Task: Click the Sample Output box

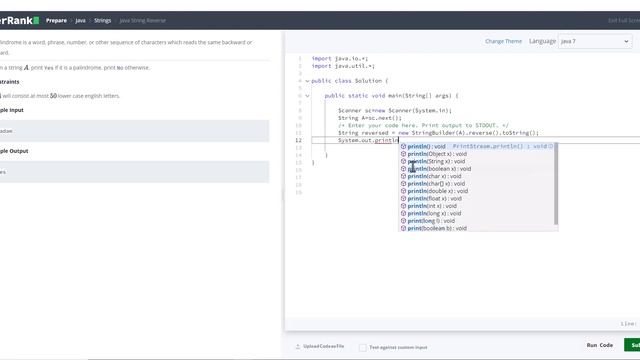Action: click(134, 172)
